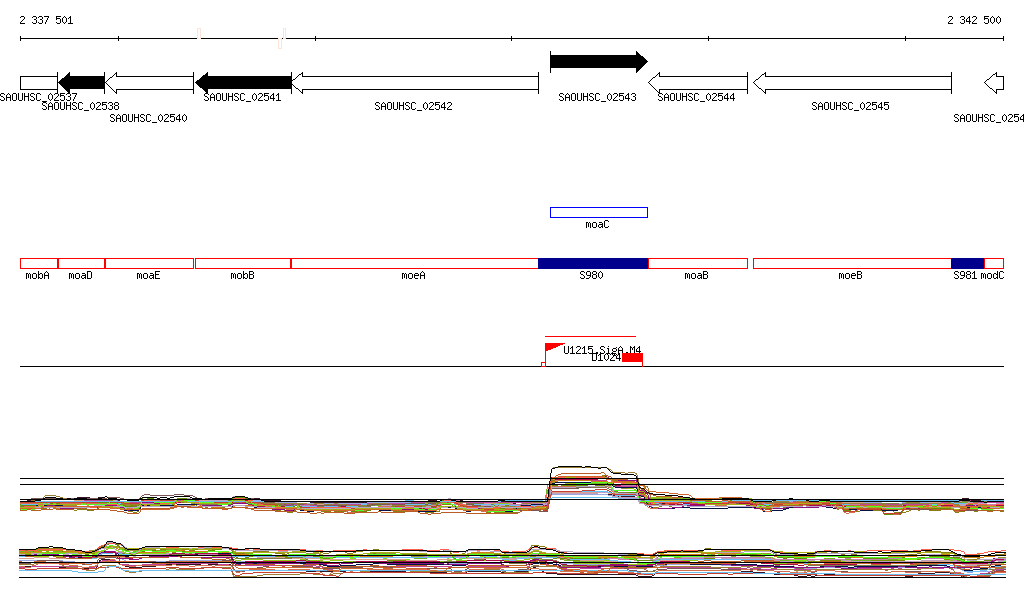Click the moaC annotation box
The height and width of the screenshot is (611, 1024).
[598, 212]
